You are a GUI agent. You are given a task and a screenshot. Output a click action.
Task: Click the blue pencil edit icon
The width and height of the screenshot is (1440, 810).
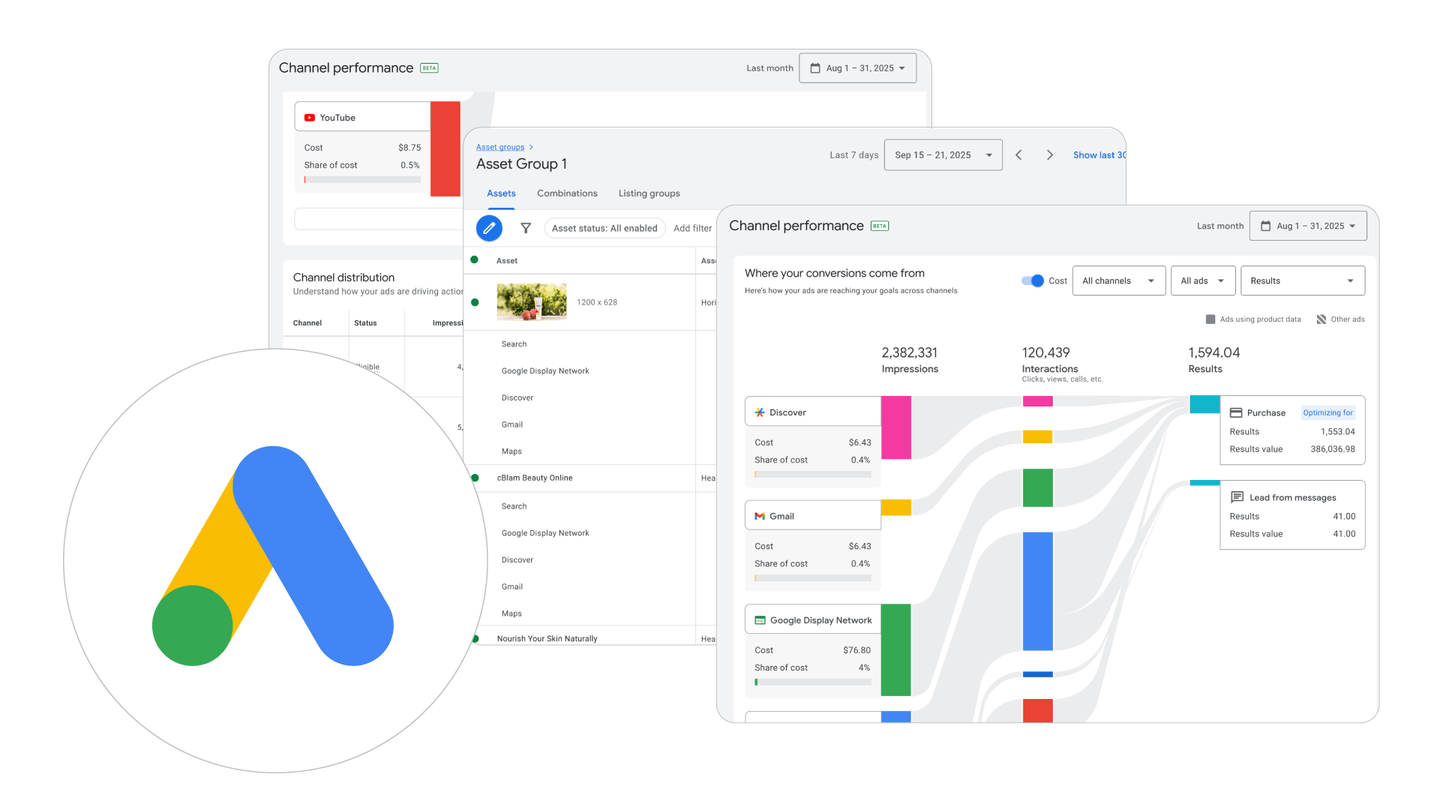coord(489,228)
